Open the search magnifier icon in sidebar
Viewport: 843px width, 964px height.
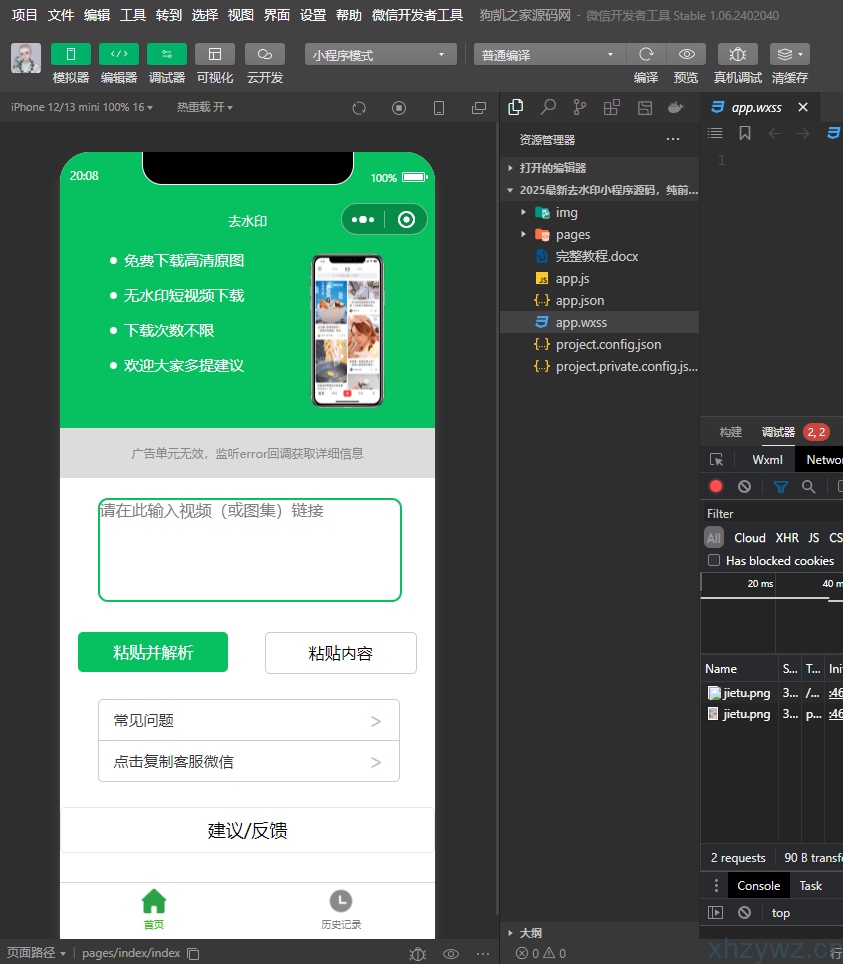(548, 107)
